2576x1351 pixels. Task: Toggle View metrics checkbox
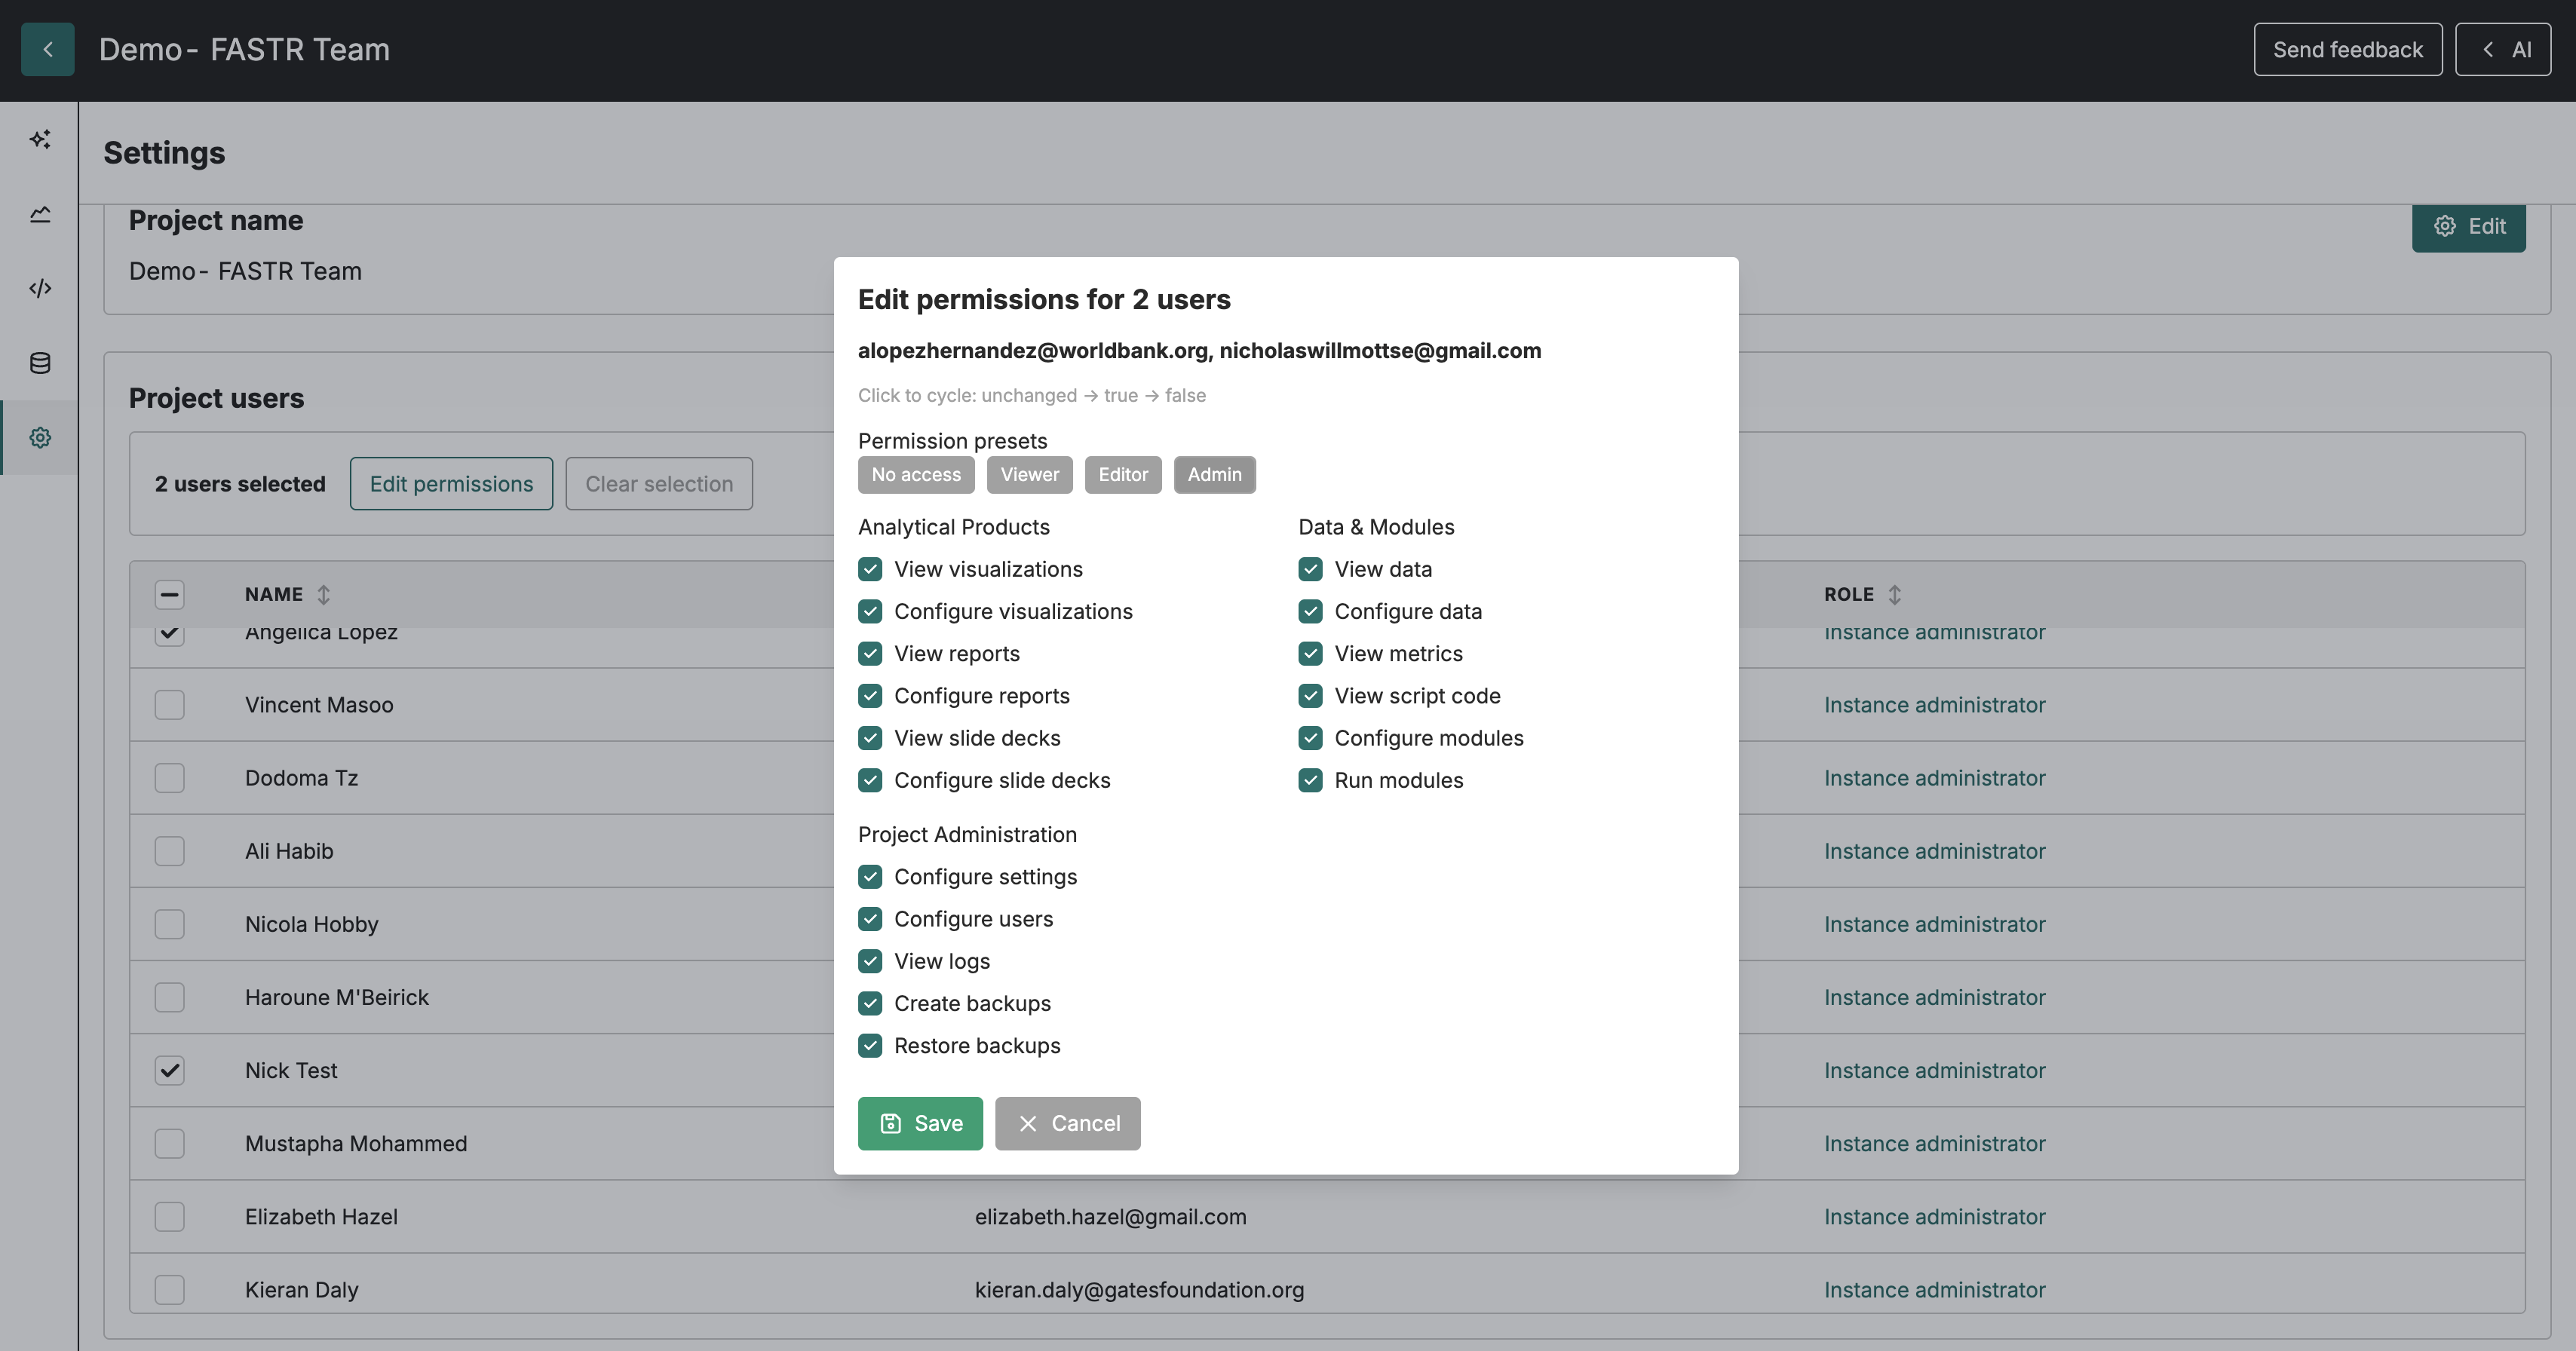tap(1310, 654)
